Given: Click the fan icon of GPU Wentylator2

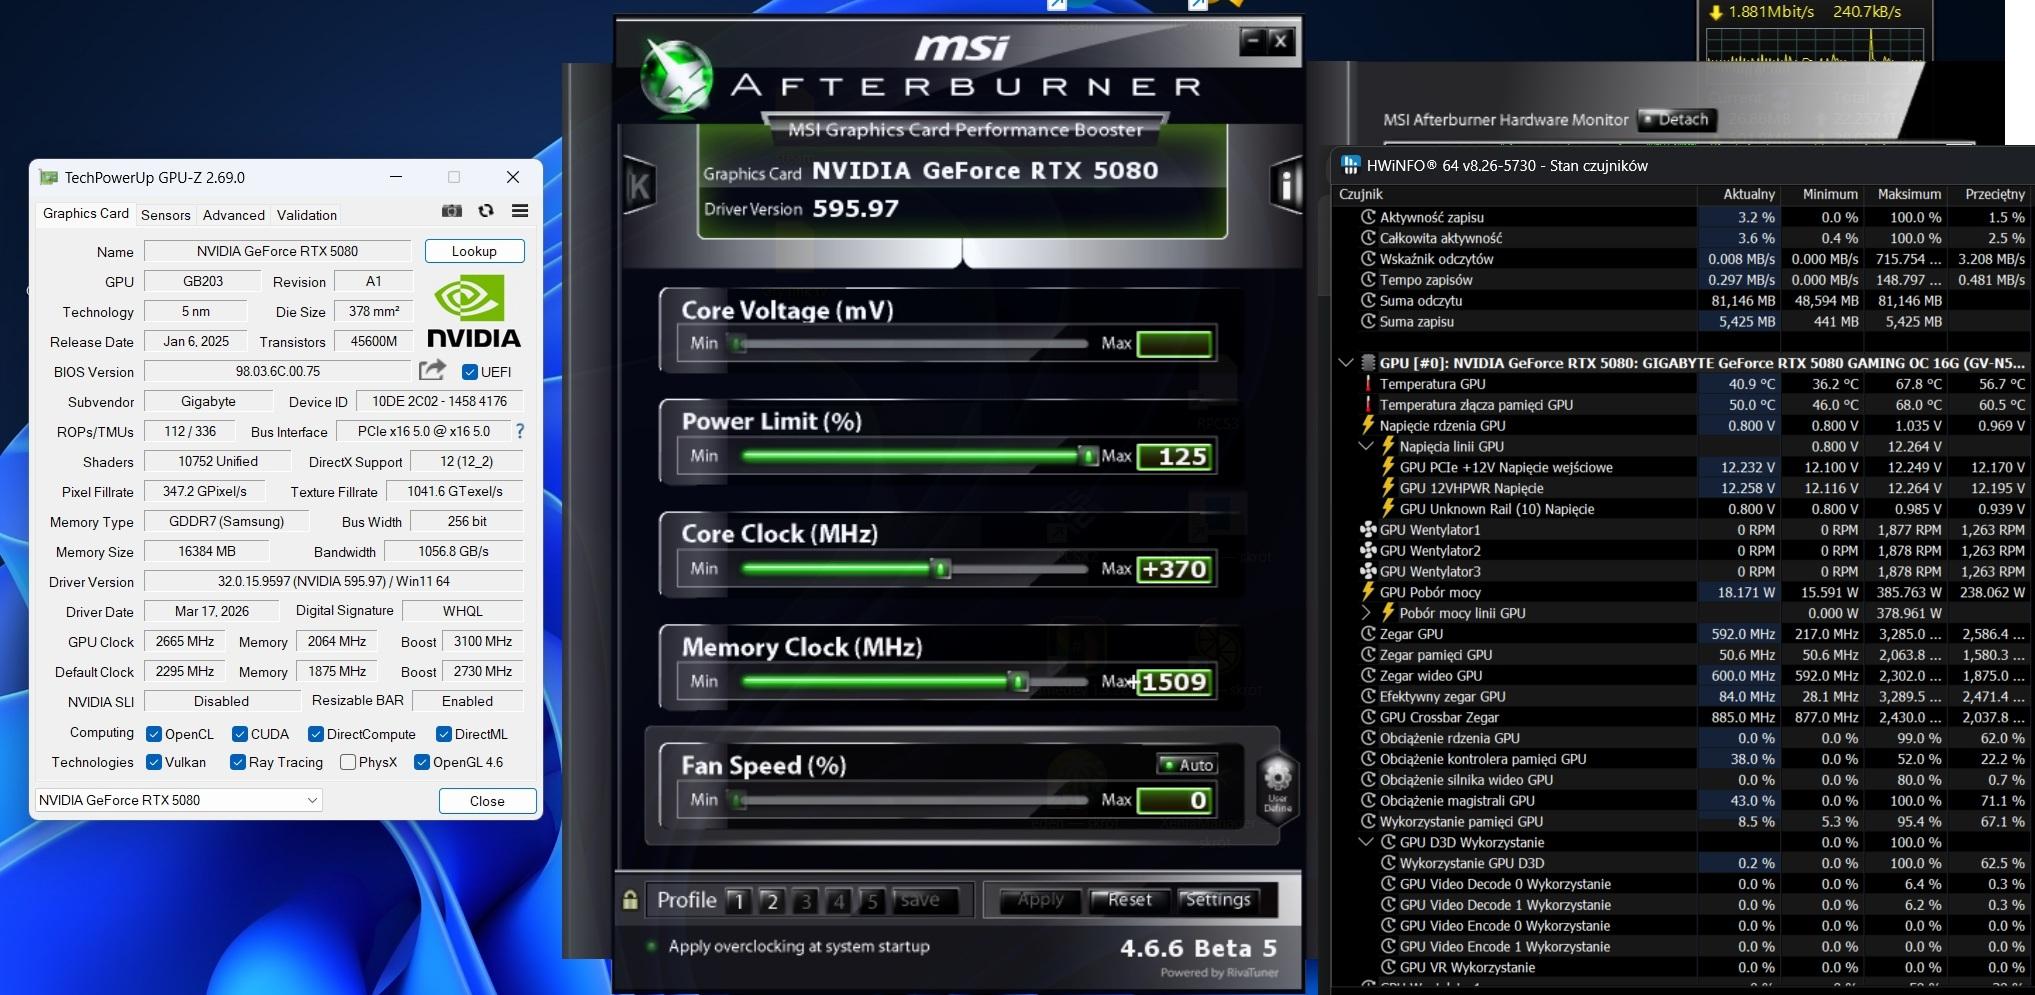Looking at the screenshot, I should [x=1368, y=551].
